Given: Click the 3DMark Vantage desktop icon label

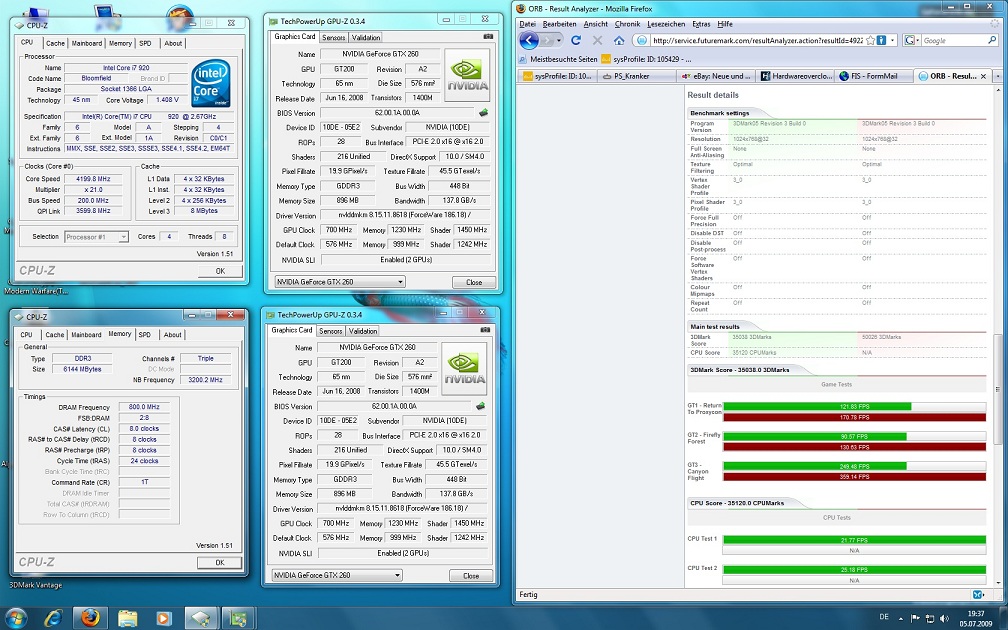Looking at the screenshot, I should [x=36, y=585].
